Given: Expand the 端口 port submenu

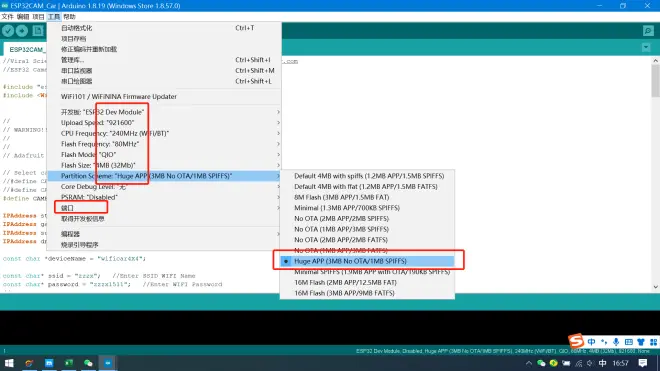Looking at the screenshot, I should pyautogui.click(x=164, y=208).
